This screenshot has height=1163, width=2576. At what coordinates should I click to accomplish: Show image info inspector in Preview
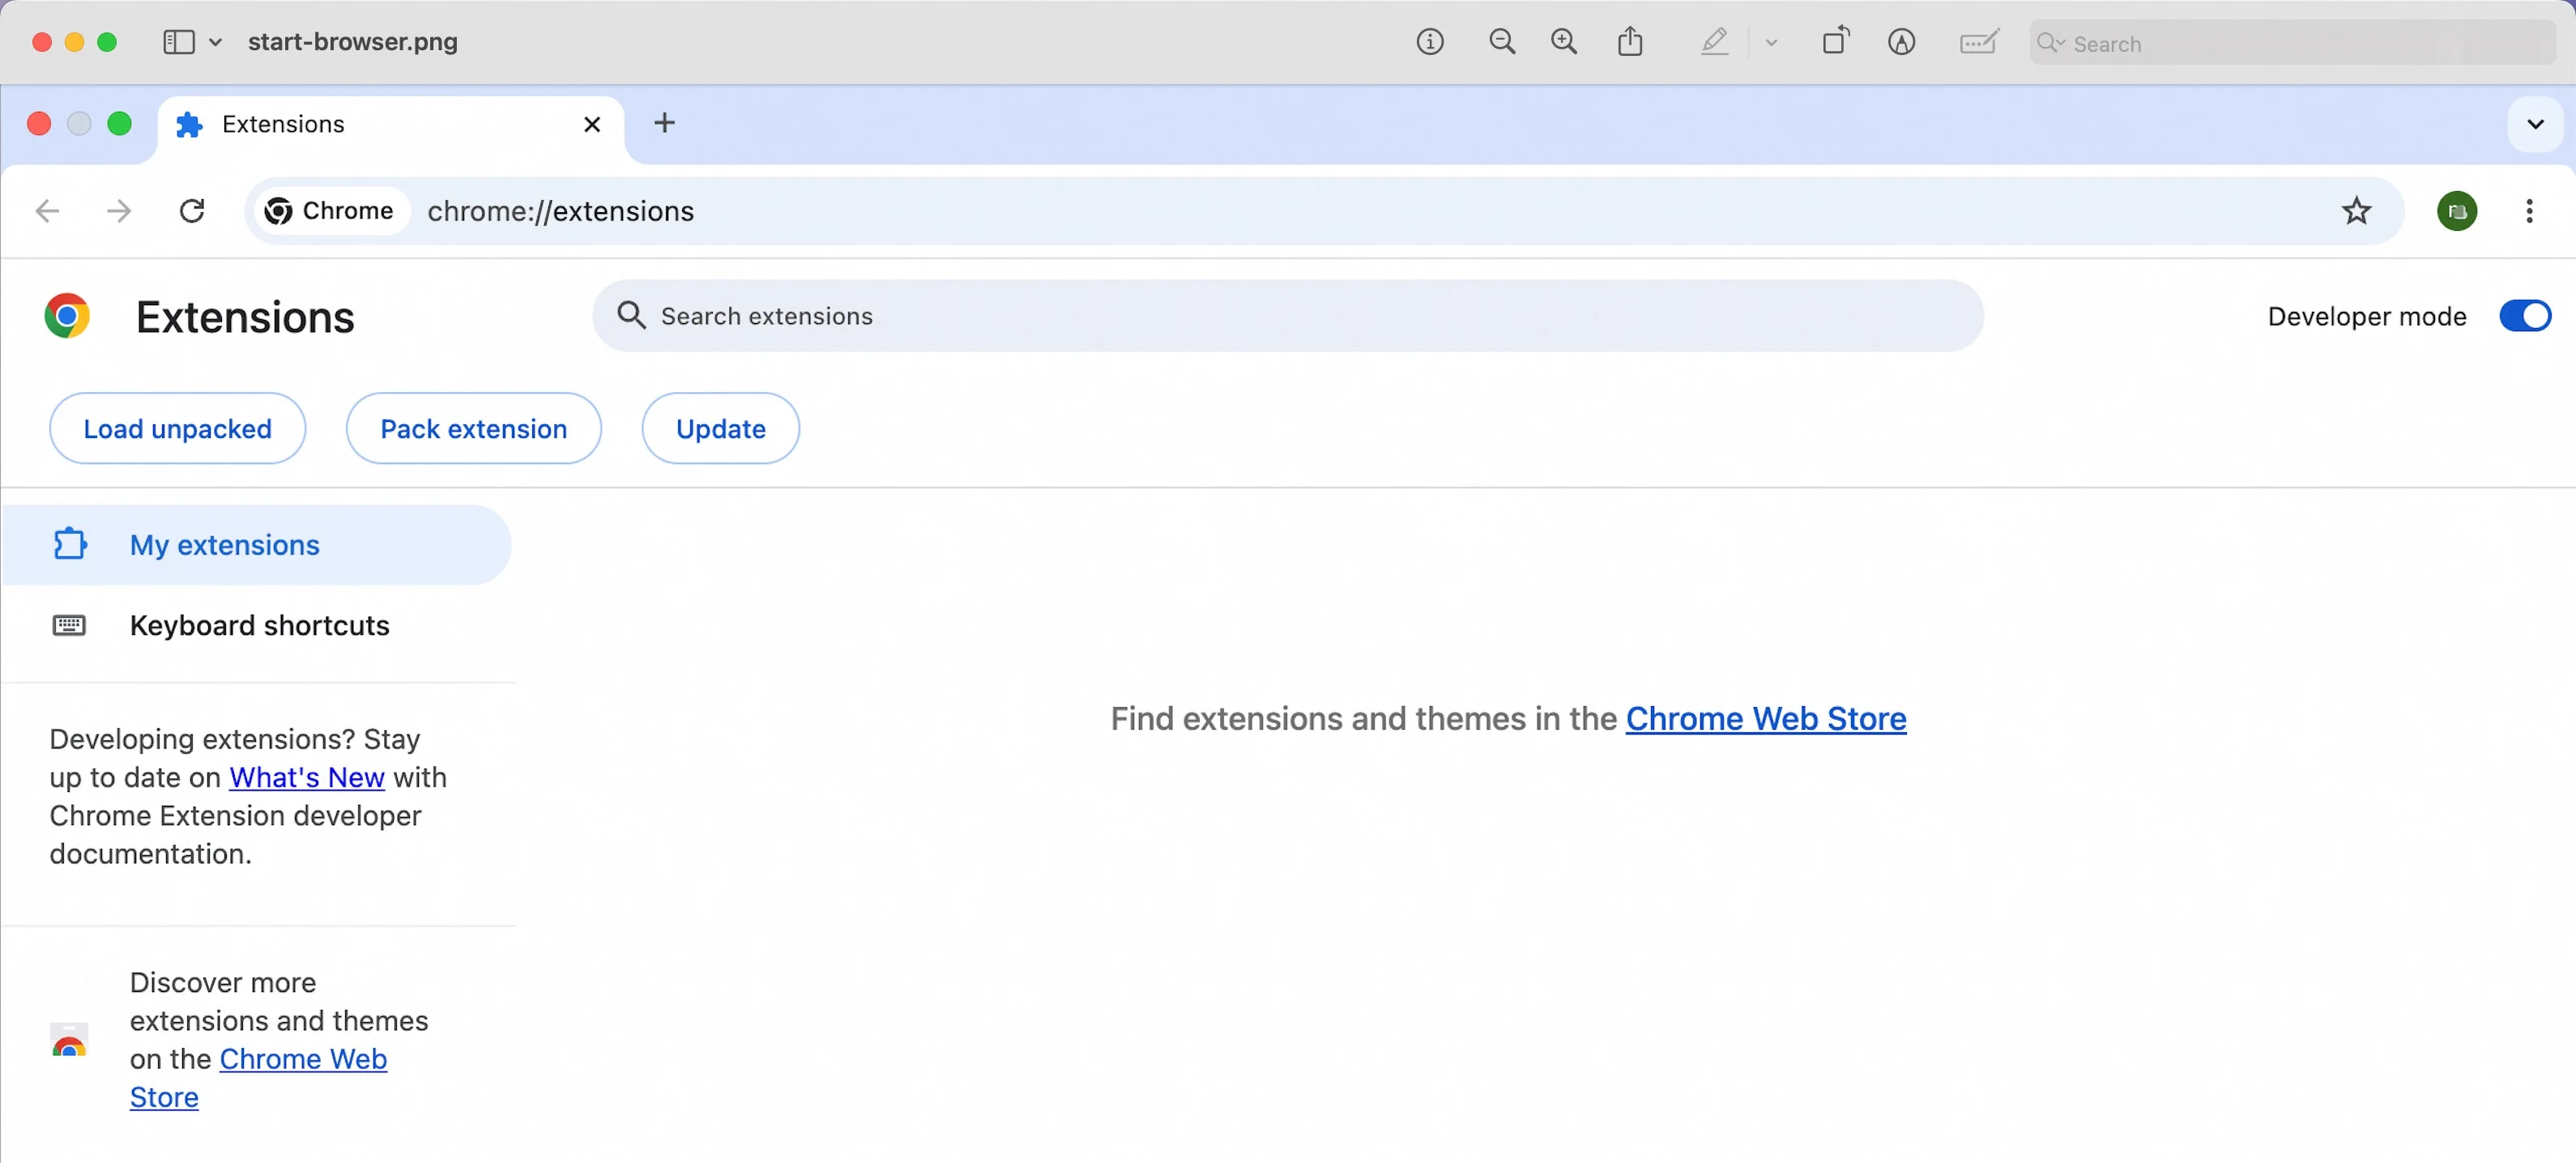tap(1430, 42)
